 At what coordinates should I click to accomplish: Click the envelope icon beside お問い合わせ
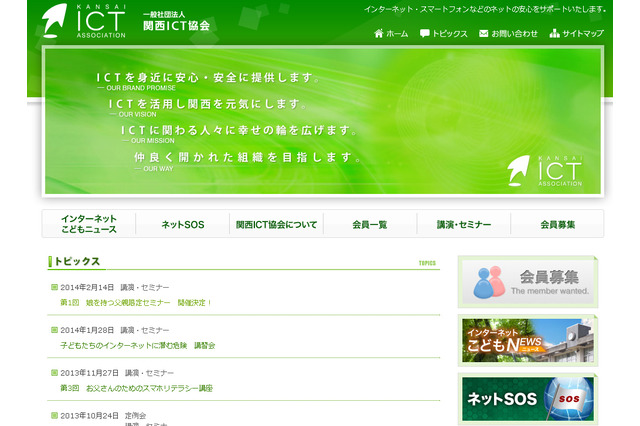[484, 33]
